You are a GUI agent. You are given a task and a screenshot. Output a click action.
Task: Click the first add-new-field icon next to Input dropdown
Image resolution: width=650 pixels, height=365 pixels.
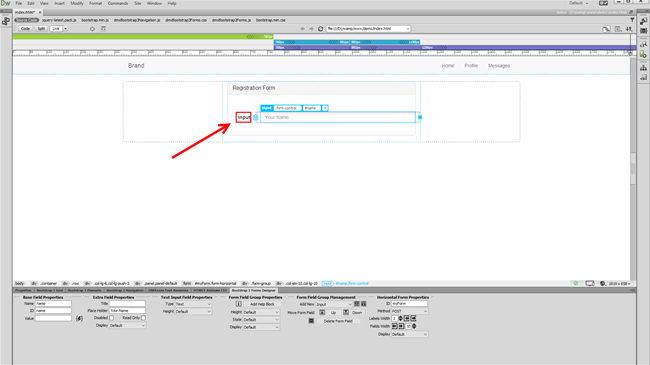click(357, 304)
